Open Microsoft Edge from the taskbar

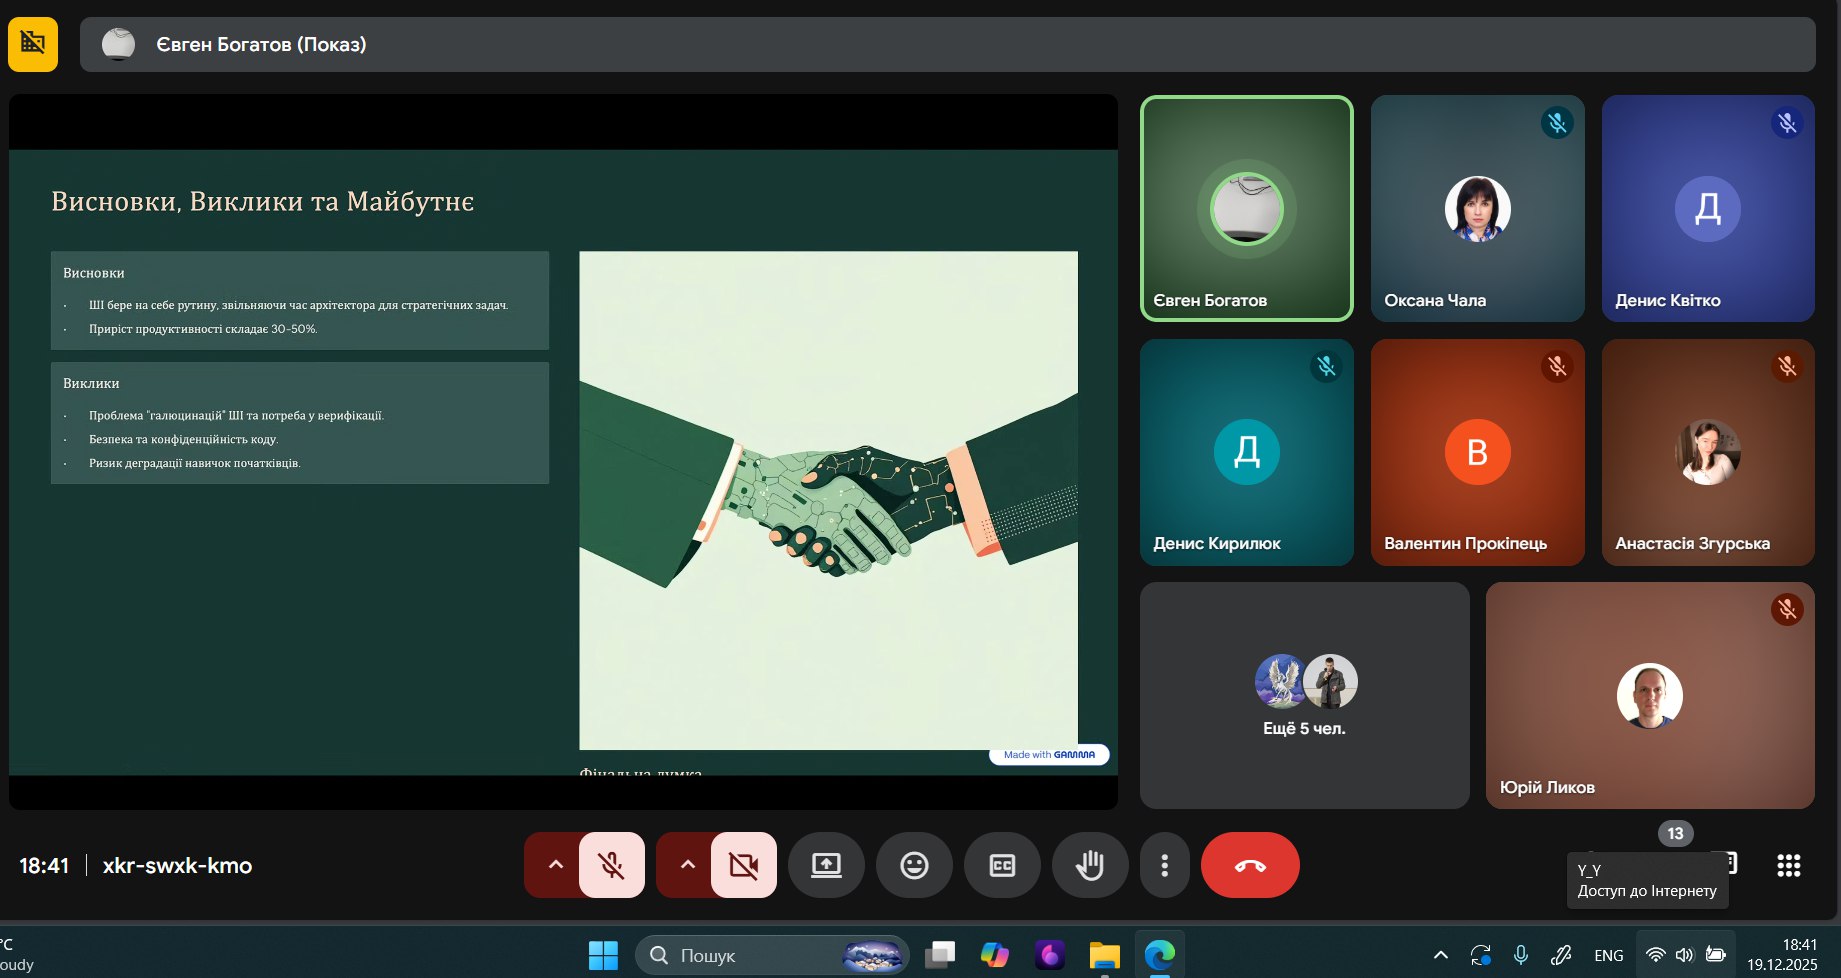(1159, 955)
